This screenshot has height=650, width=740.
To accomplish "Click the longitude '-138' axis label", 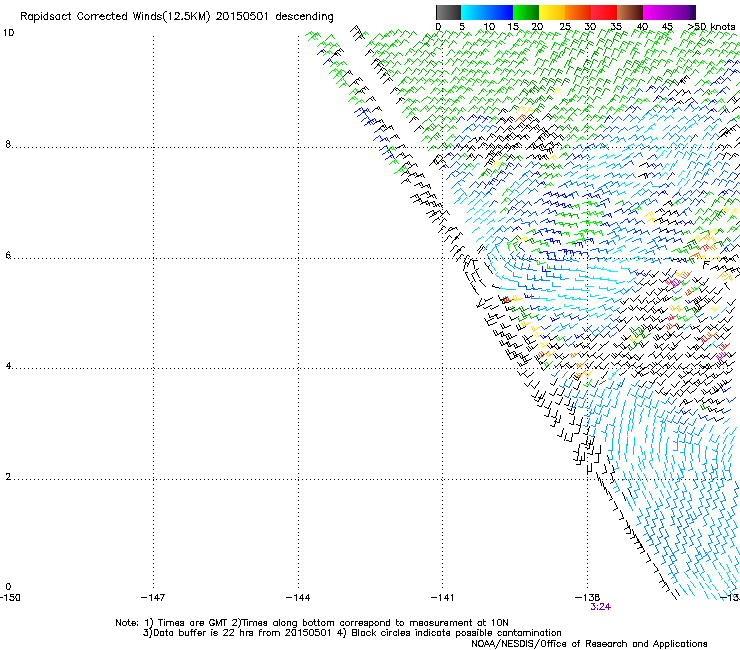I will 587,598.
